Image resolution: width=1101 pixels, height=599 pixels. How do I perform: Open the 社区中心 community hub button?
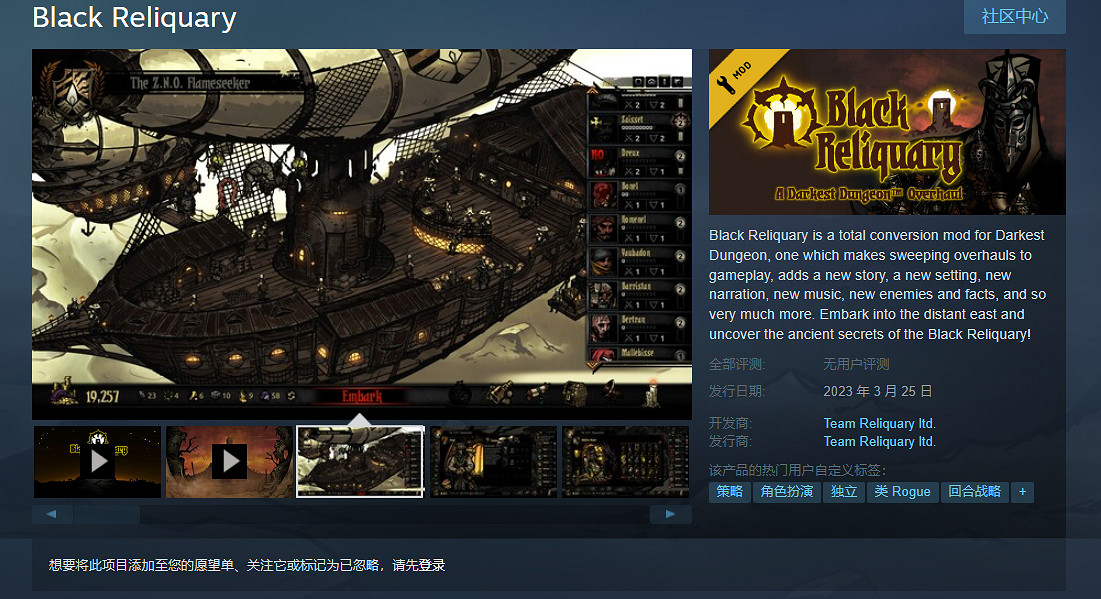(1014, 17)
